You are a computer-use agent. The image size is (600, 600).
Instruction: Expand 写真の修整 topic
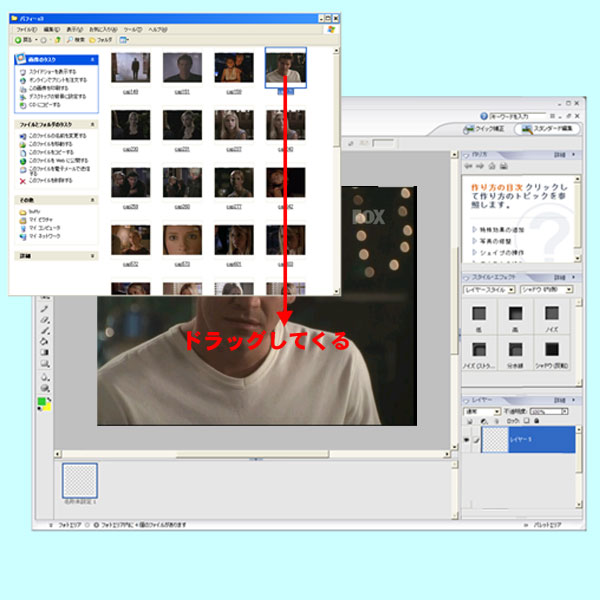point(492,241)
